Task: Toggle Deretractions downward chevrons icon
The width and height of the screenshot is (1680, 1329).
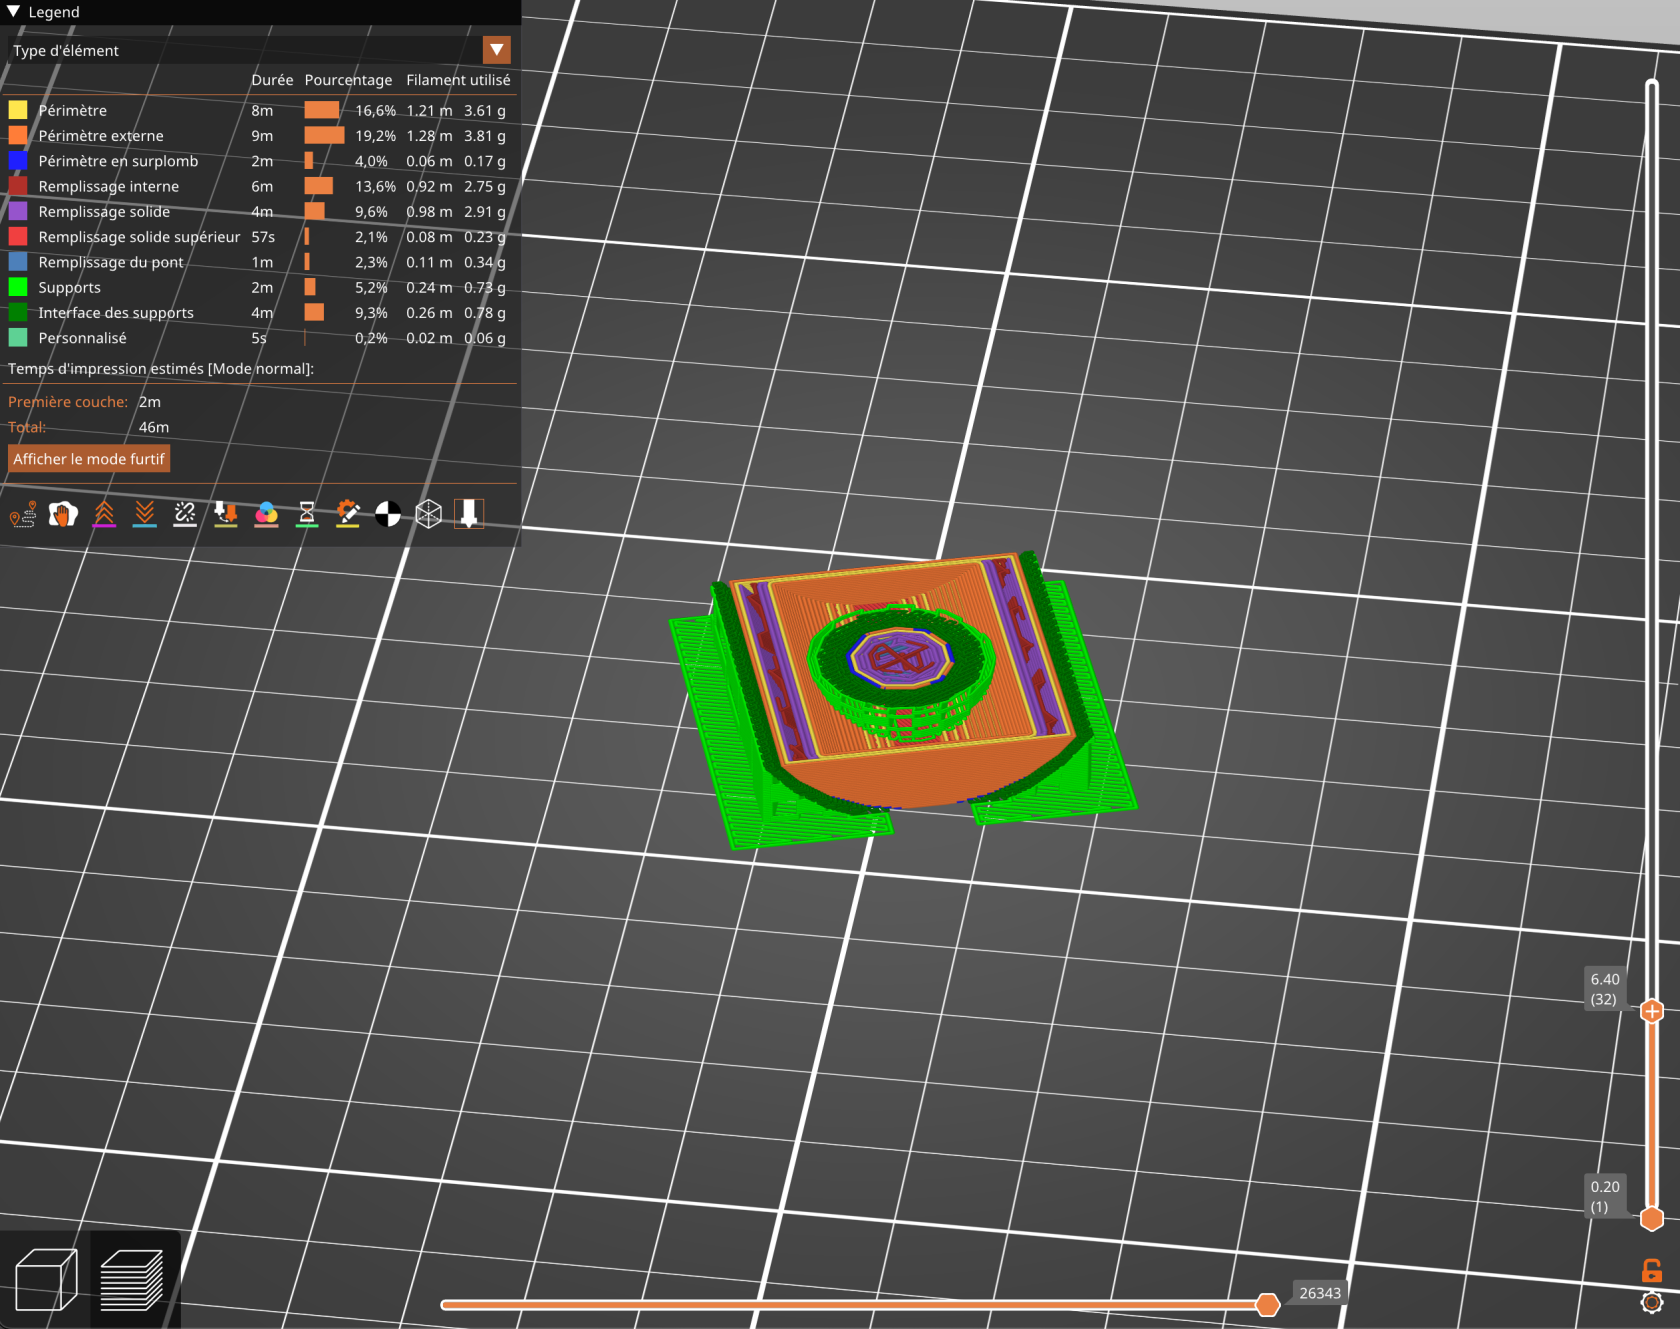Action: 144,514
